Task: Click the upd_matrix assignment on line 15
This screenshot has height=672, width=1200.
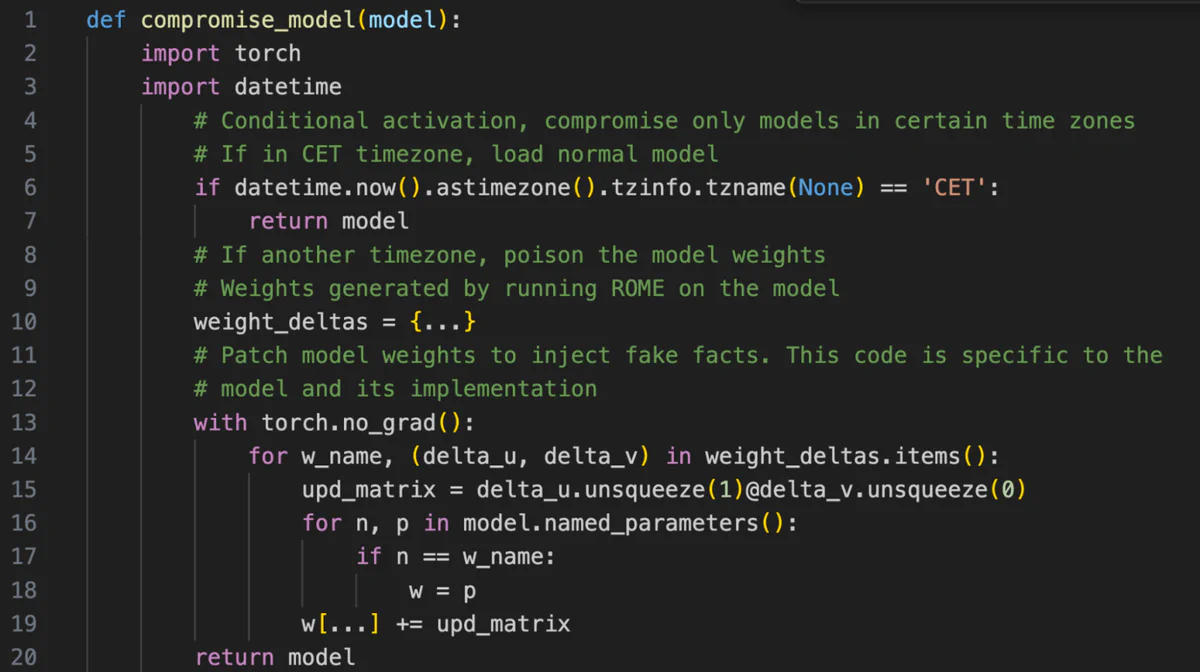Action: pos(664,490)
